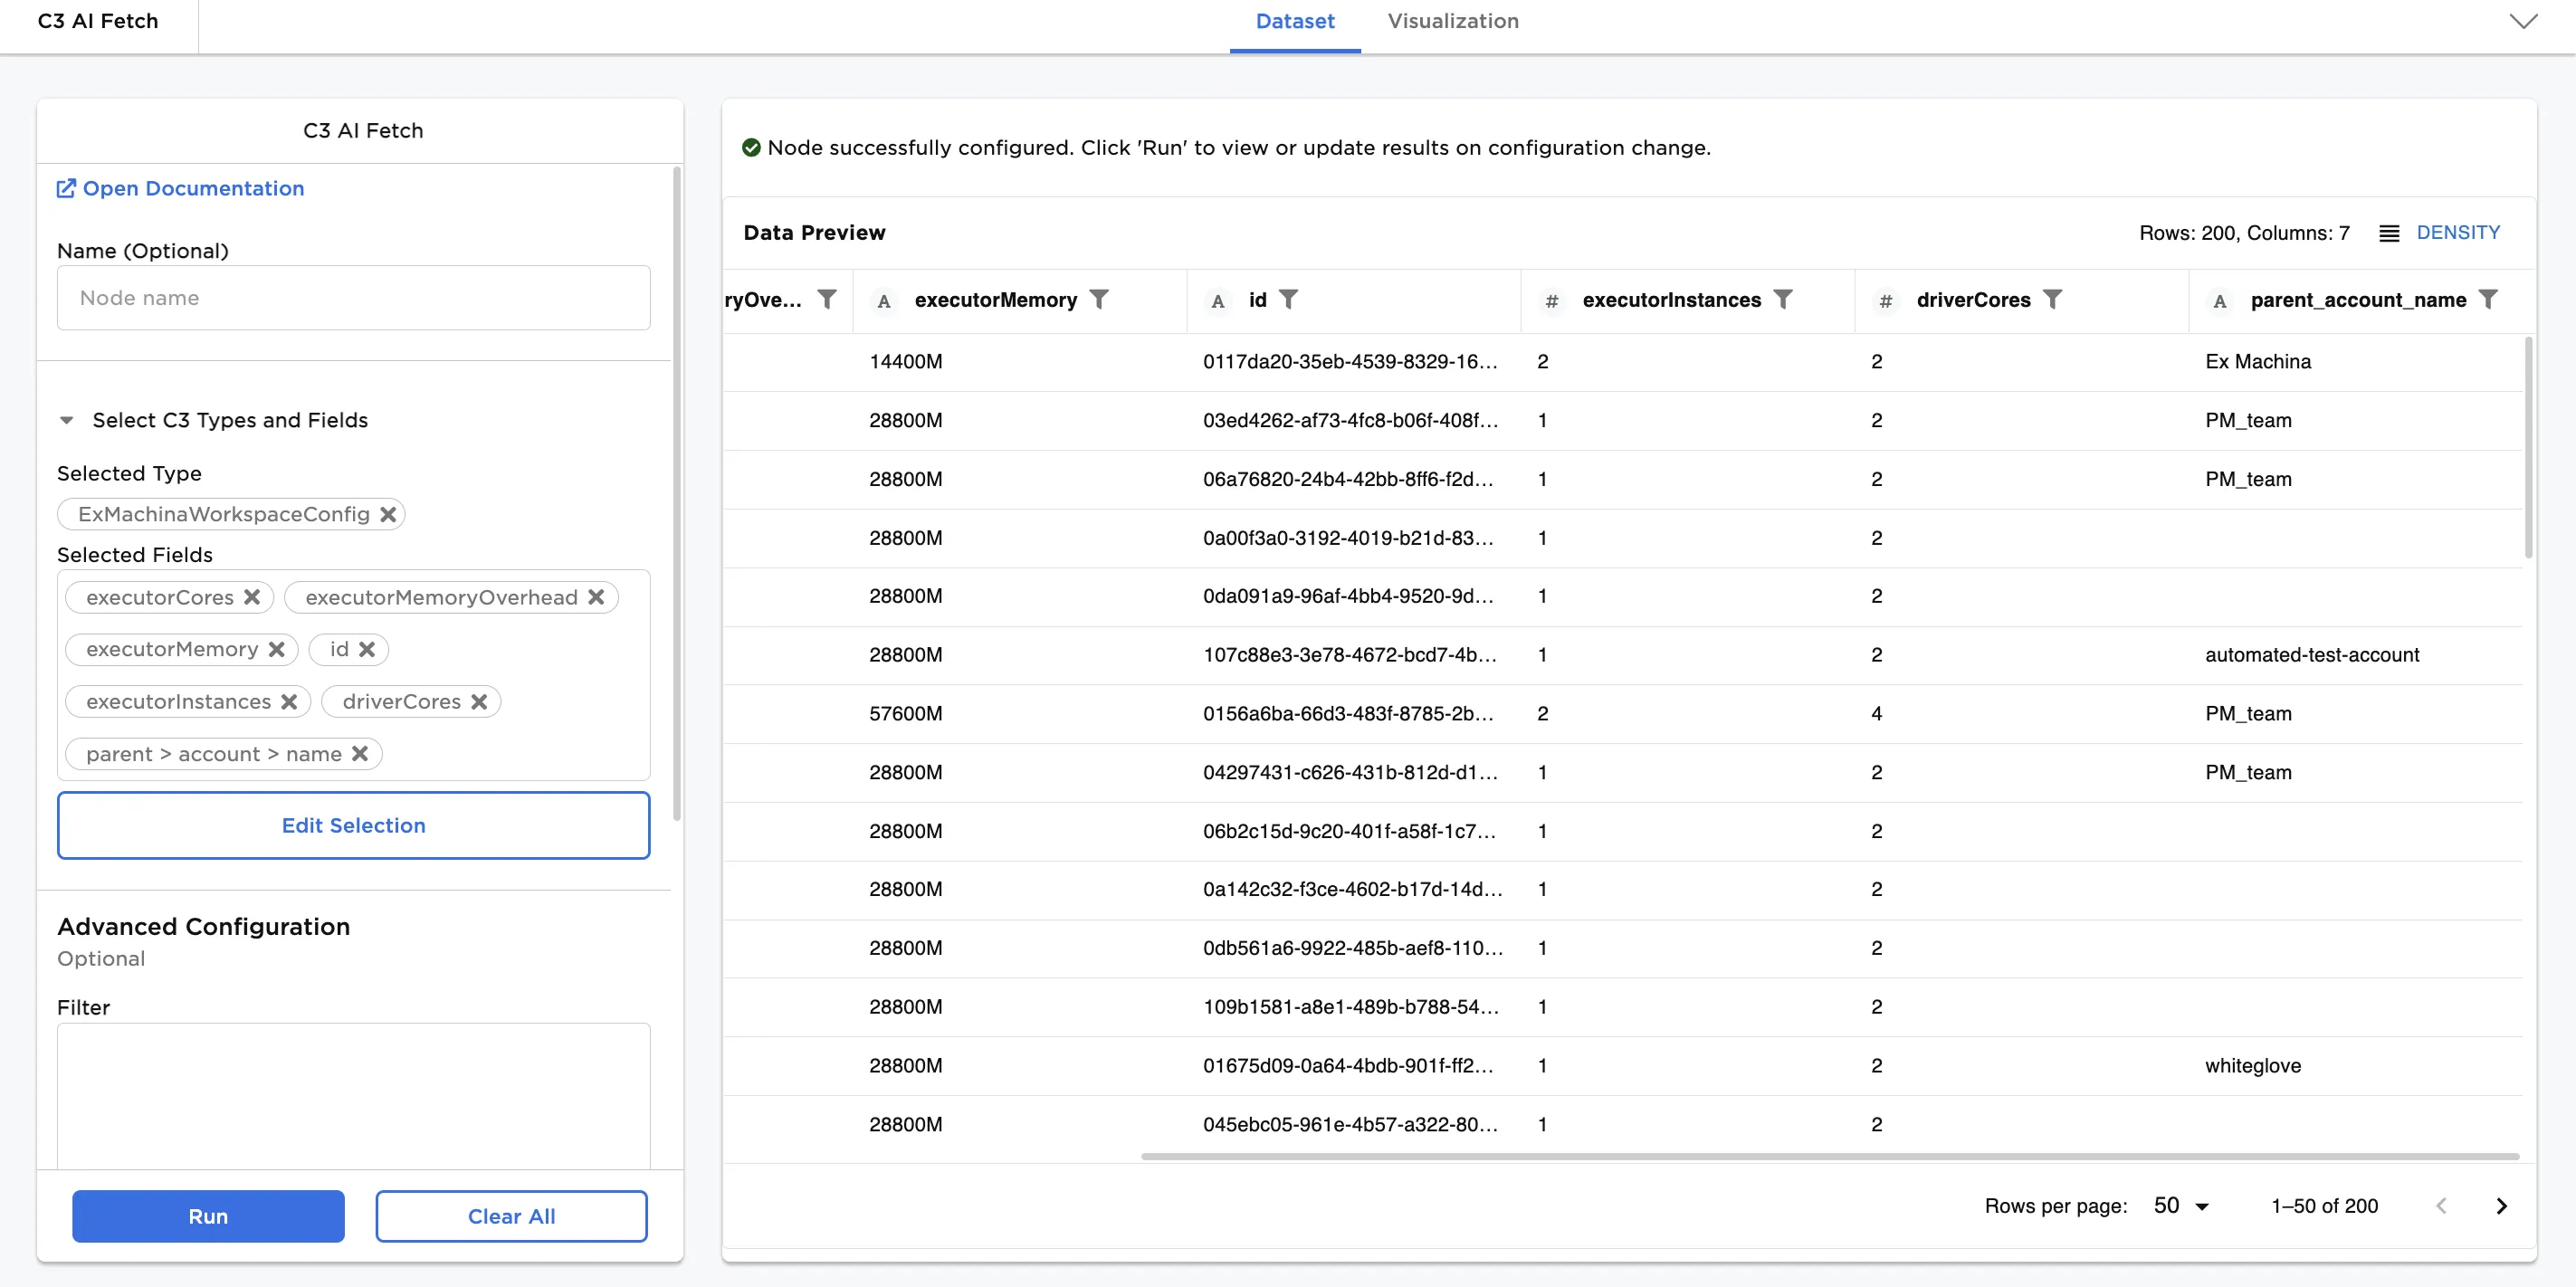Remove the executorCores field chip

point(252,597)
